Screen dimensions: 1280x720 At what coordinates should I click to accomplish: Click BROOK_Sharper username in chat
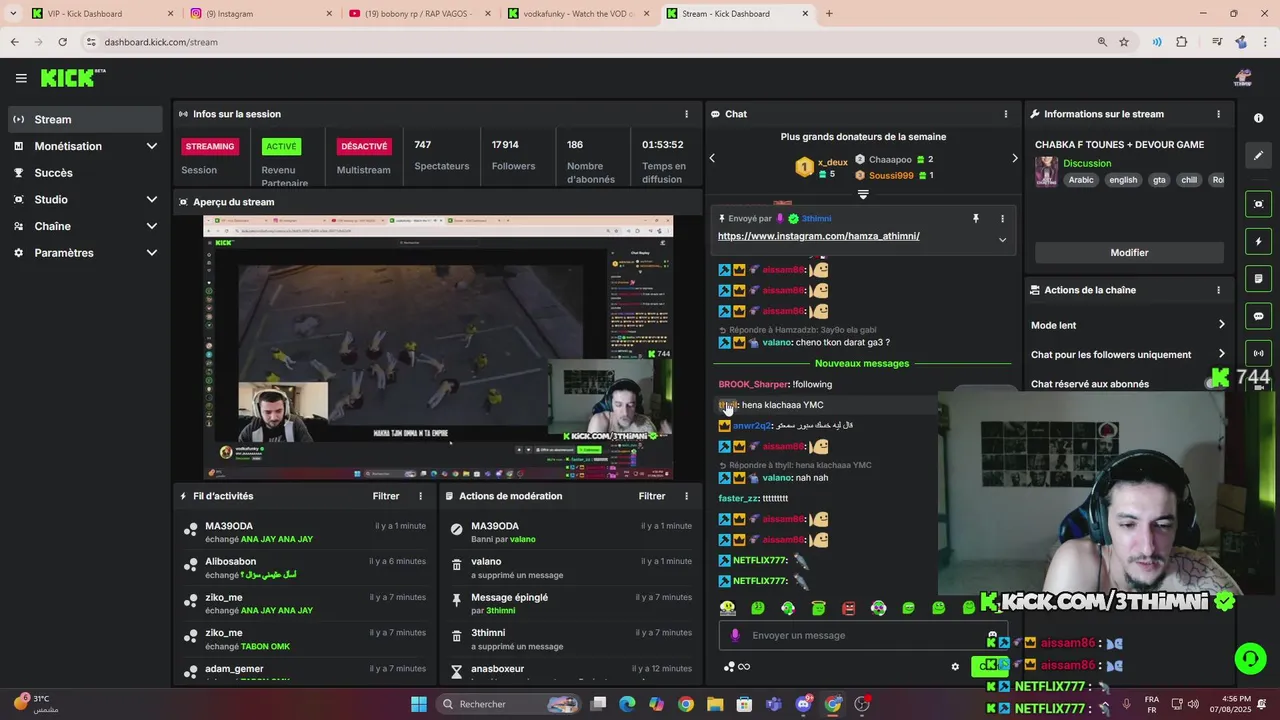coord(753,384)
